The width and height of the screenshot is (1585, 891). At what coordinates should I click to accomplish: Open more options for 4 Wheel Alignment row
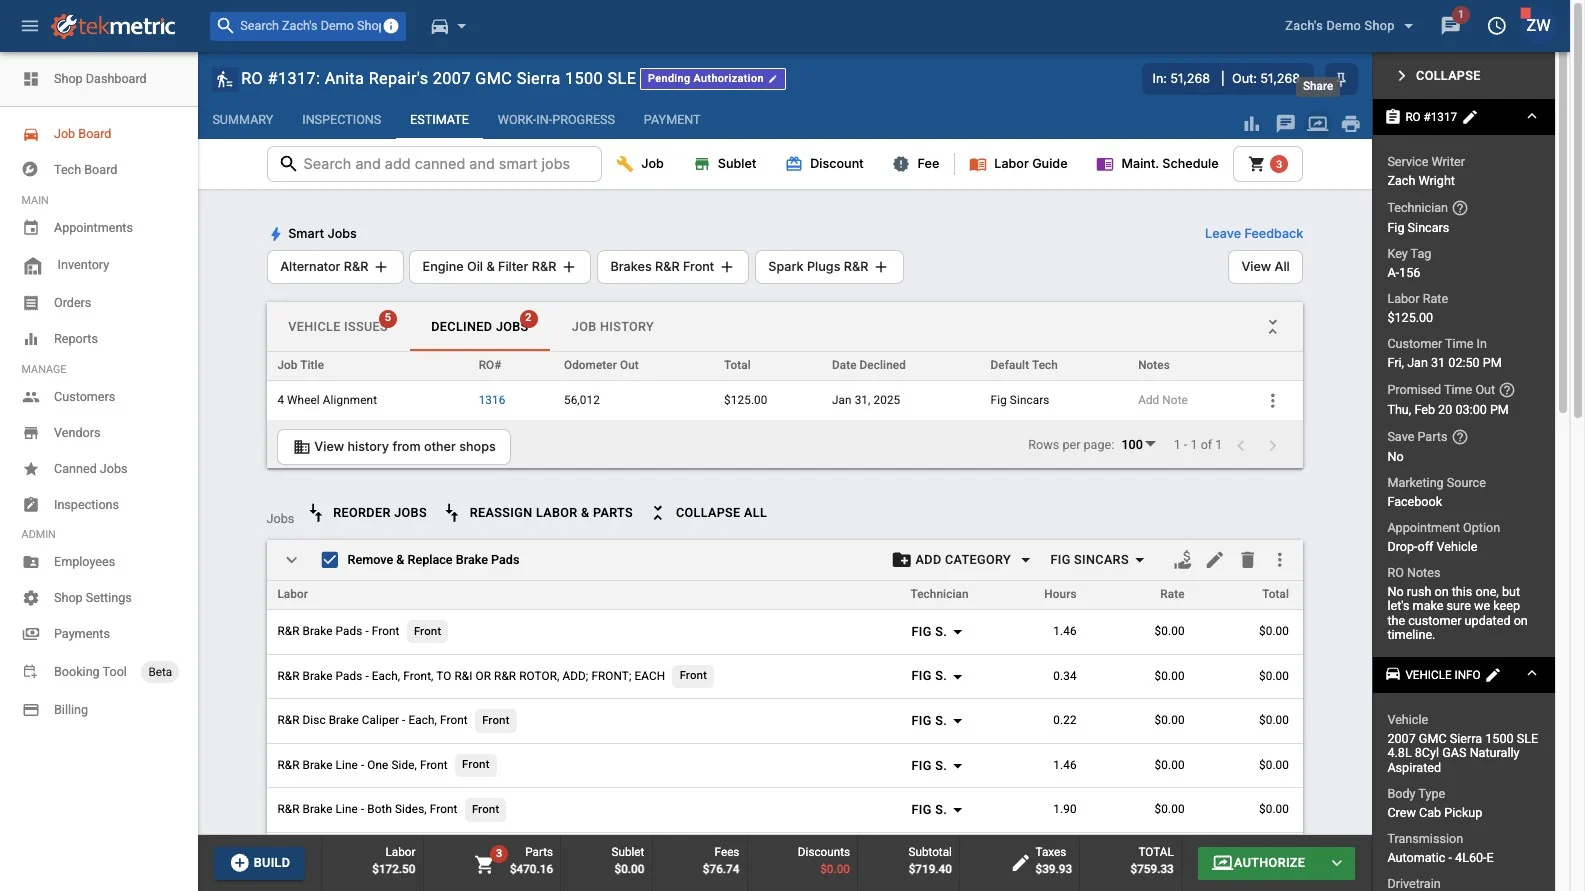(x=1272, y=400)
